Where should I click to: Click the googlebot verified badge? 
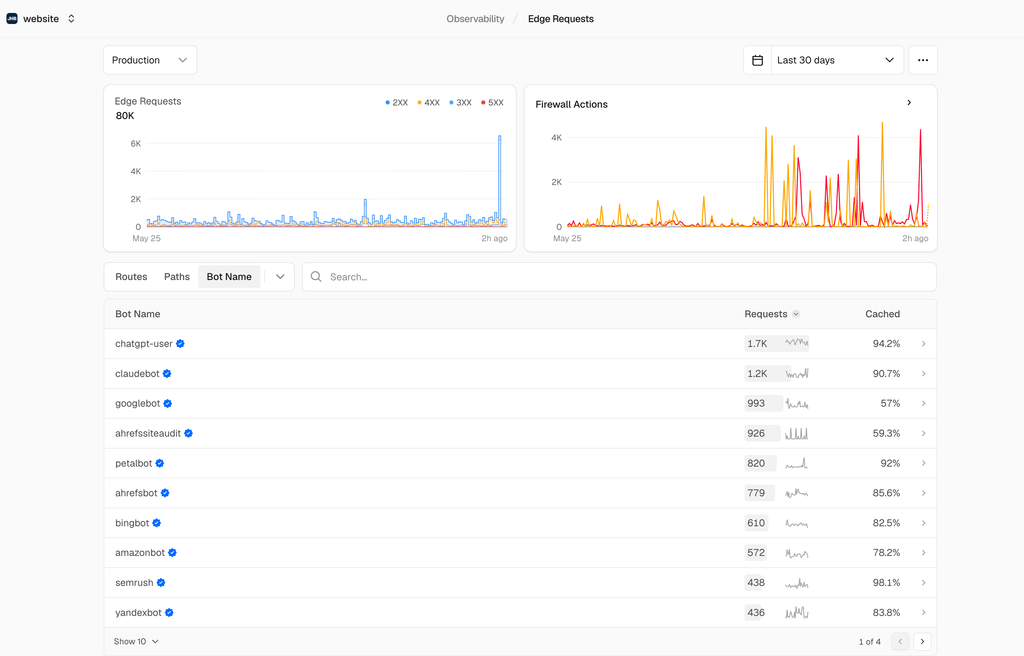(x=168, y=404)
